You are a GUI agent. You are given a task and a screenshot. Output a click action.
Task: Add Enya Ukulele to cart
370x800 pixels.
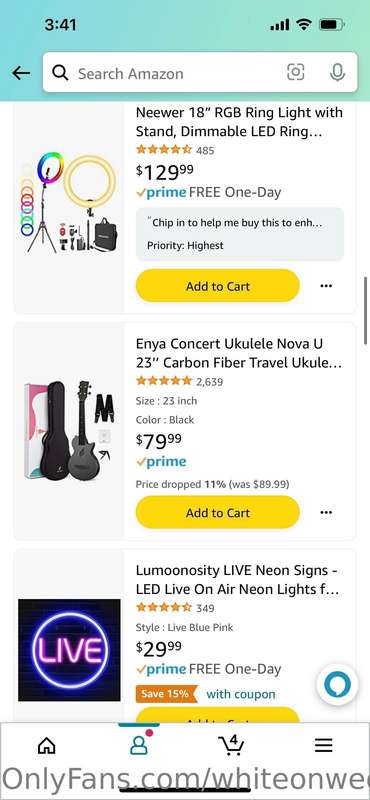[x=217, y=512]
